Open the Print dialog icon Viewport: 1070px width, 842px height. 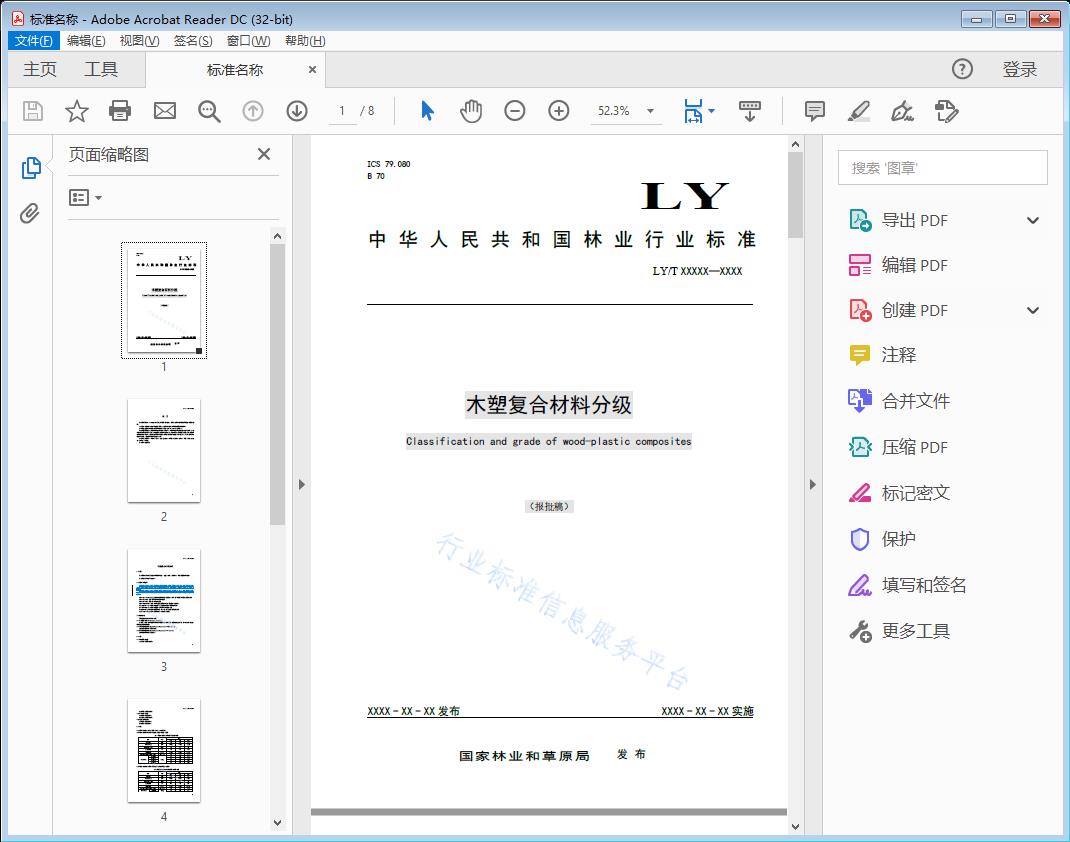[x=120, y=111]
